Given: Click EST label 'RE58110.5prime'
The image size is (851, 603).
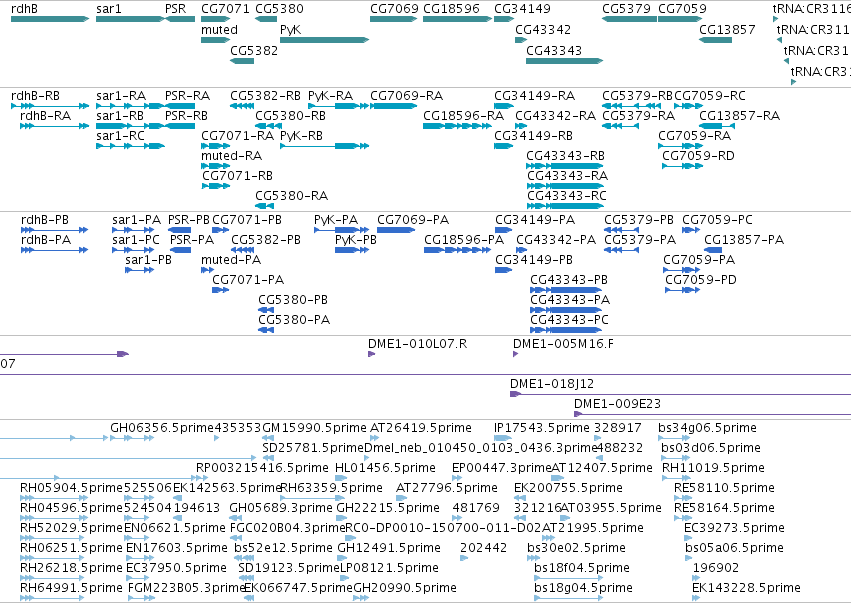Looking at the screenshot, I should point(724,488).
